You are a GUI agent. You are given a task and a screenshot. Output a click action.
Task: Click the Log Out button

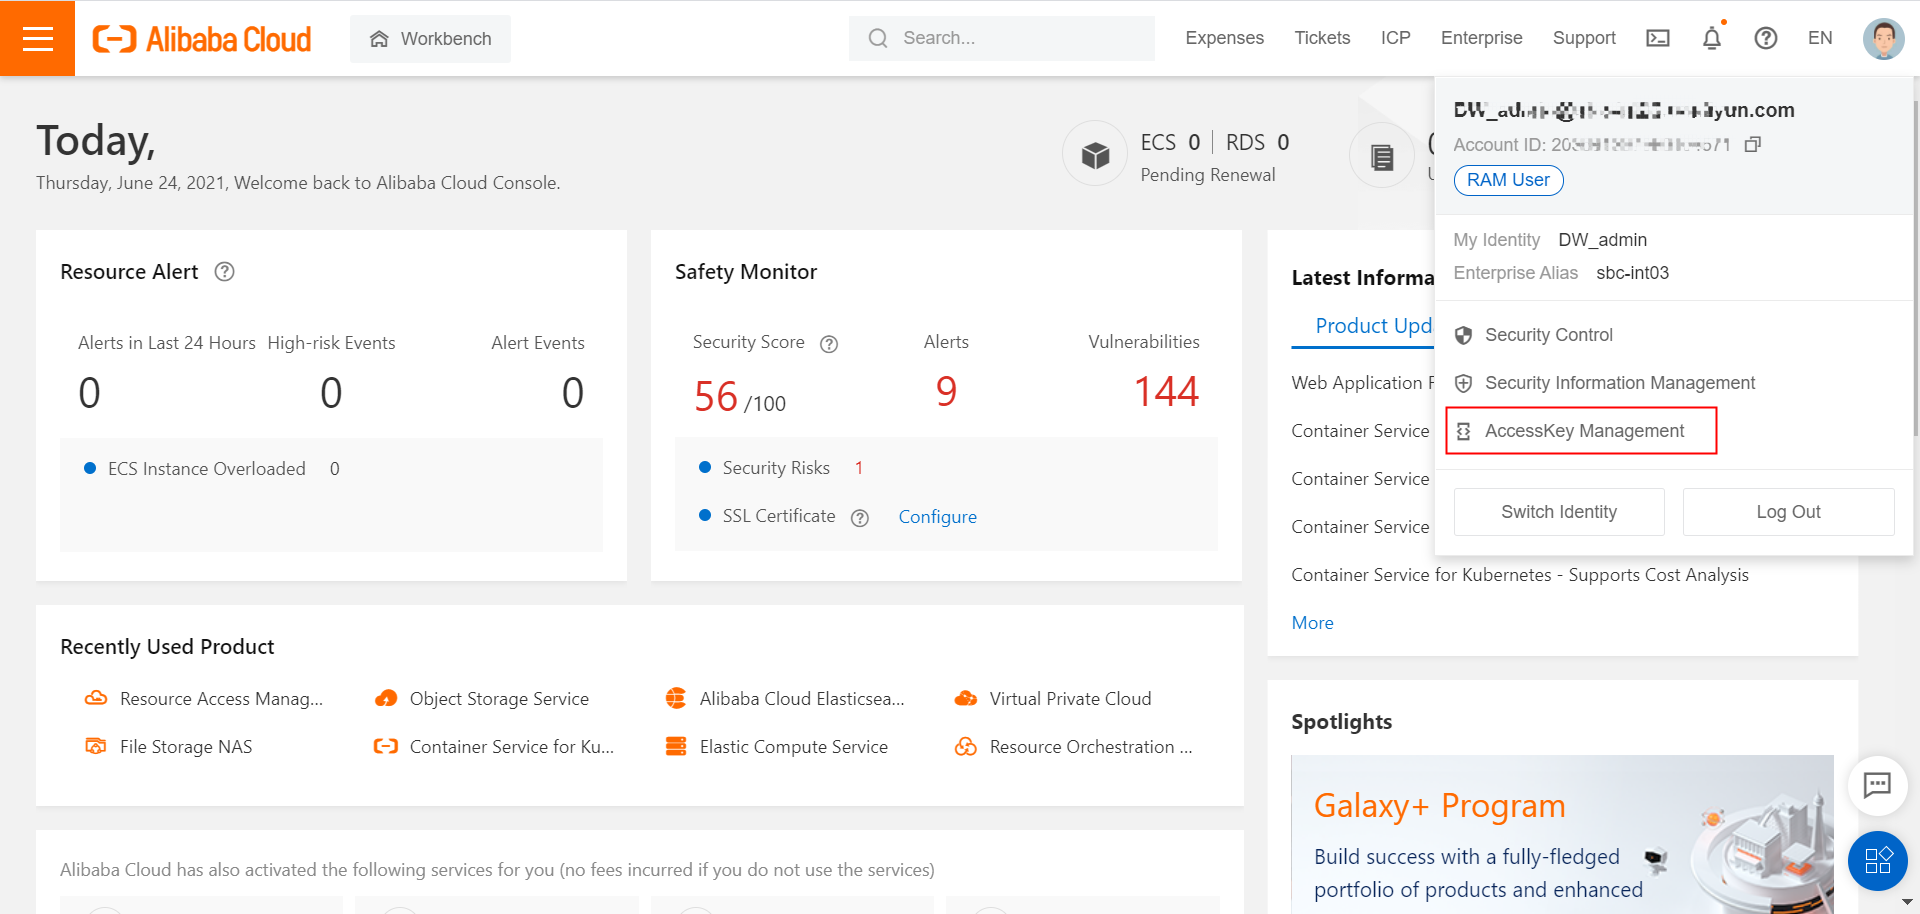pyautogui.click(x=1788, y=512)
